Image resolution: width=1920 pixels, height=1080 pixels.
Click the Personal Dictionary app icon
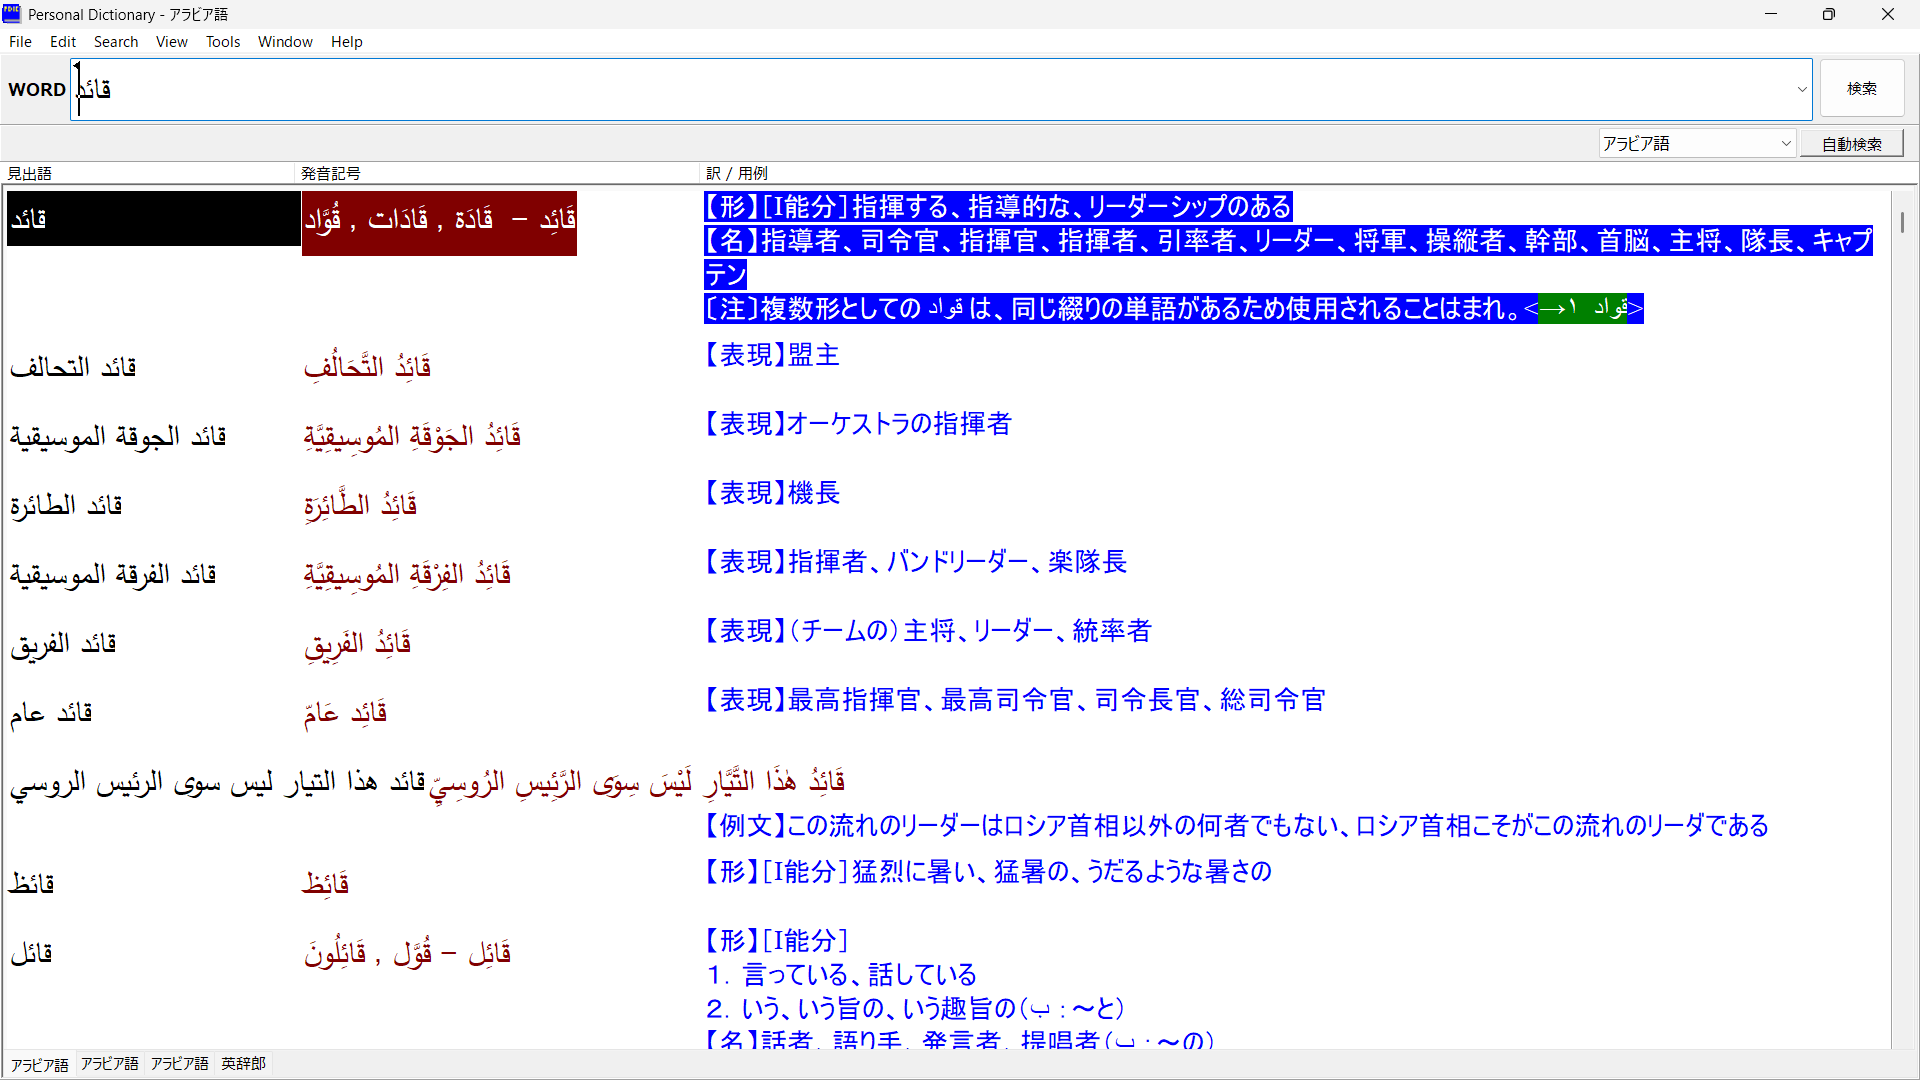click(12, 14)
